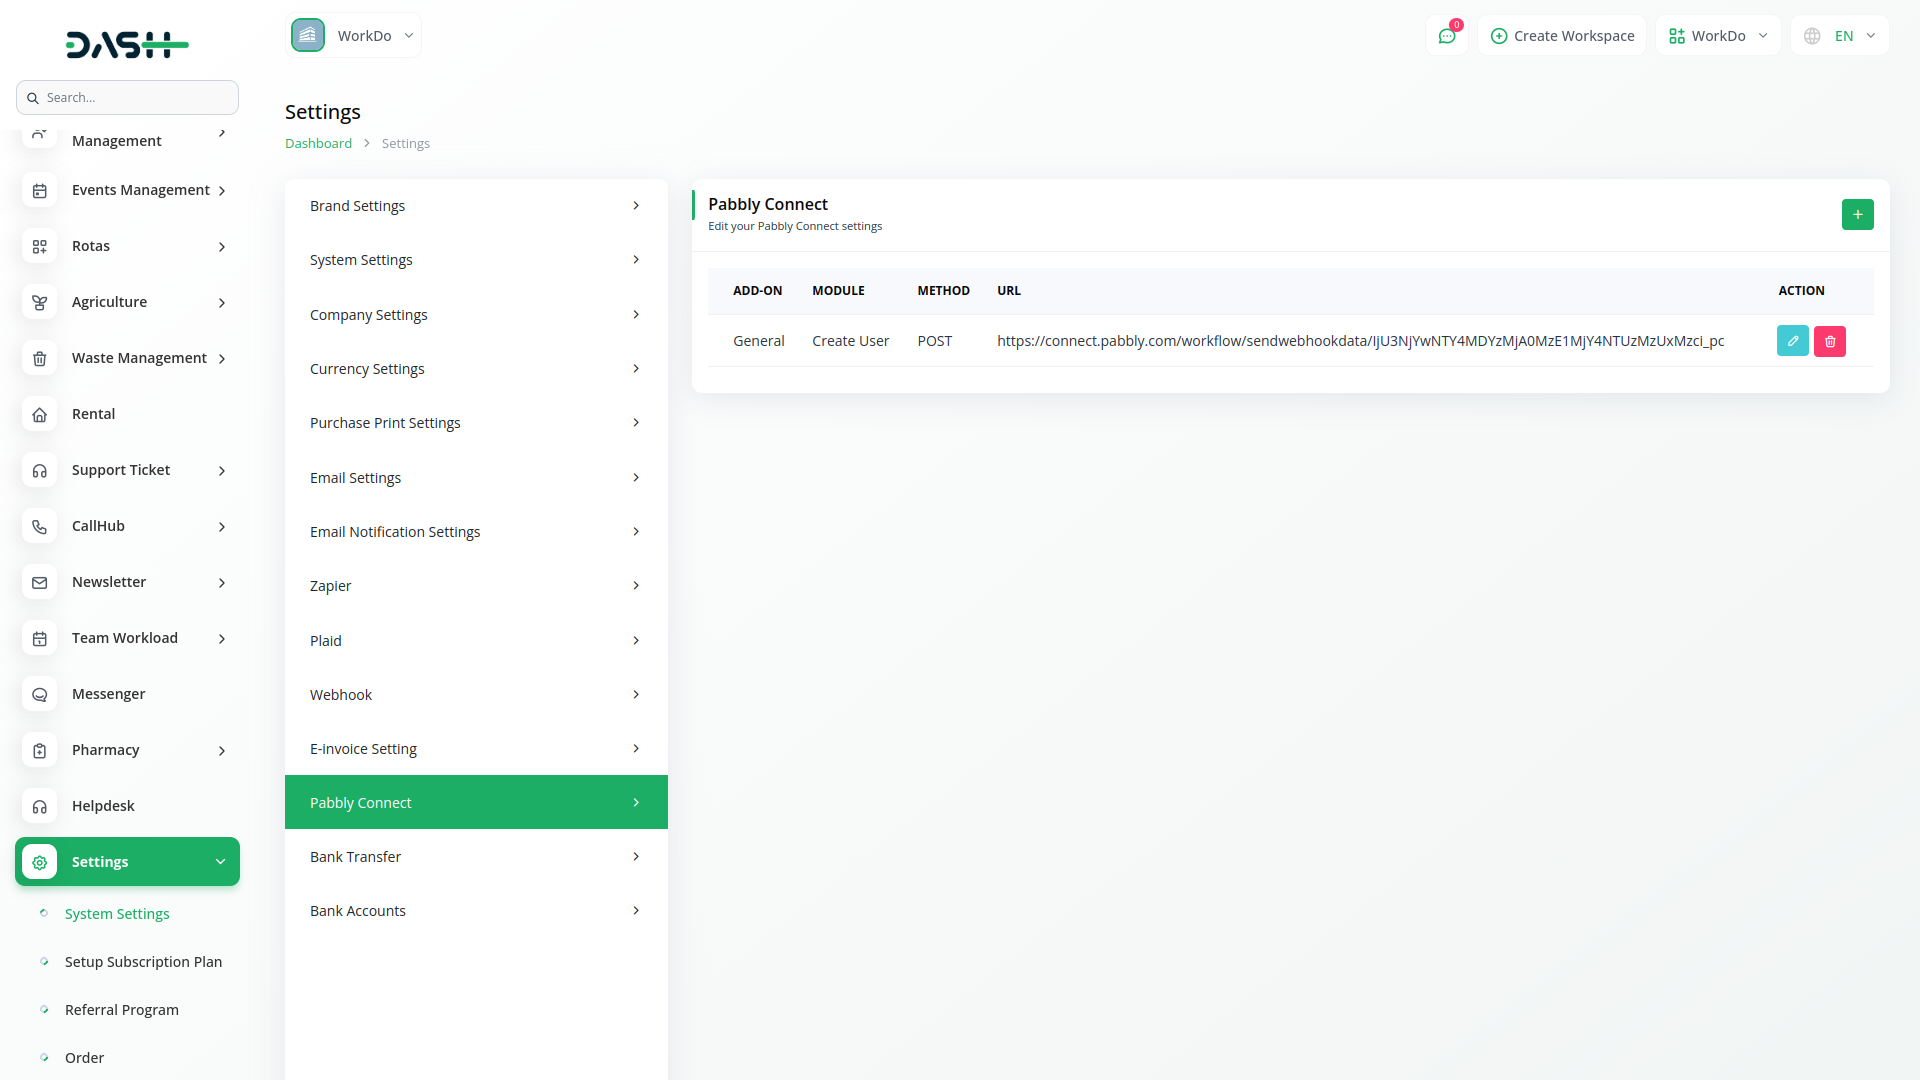The height and width of the screenshot is (1080, 1920).
Task: Open Setup Subscription Plan link
Action: pos(143,962)
